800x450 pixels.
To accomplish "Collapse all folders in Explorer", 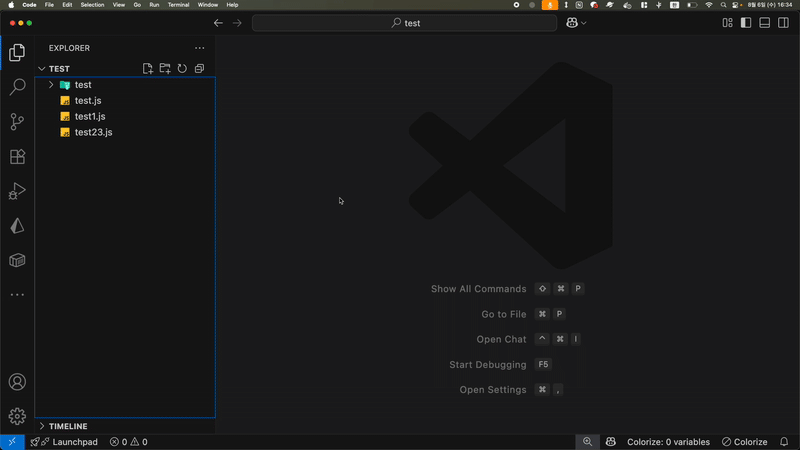I will (199, 68).
